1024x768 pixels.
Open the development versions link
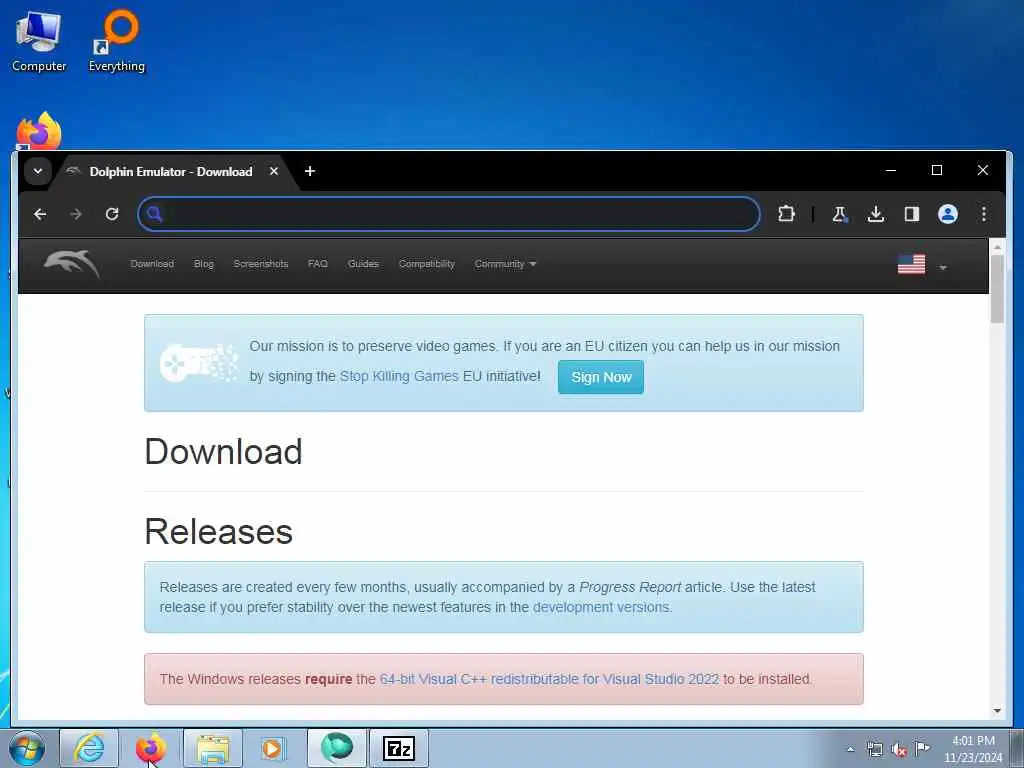601,607
